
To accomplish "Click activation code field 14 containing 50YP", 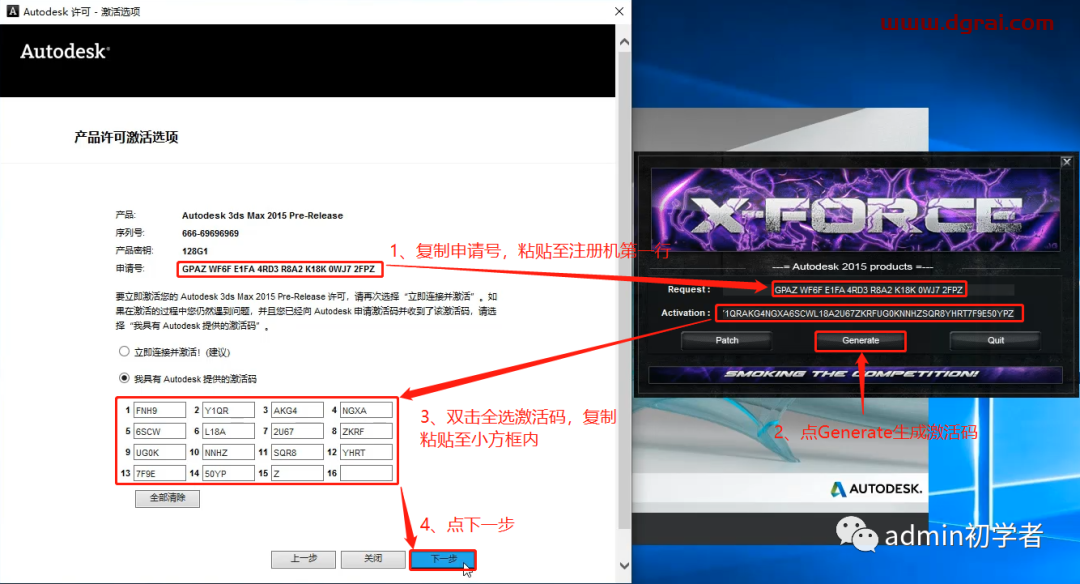I will (228, 474).
